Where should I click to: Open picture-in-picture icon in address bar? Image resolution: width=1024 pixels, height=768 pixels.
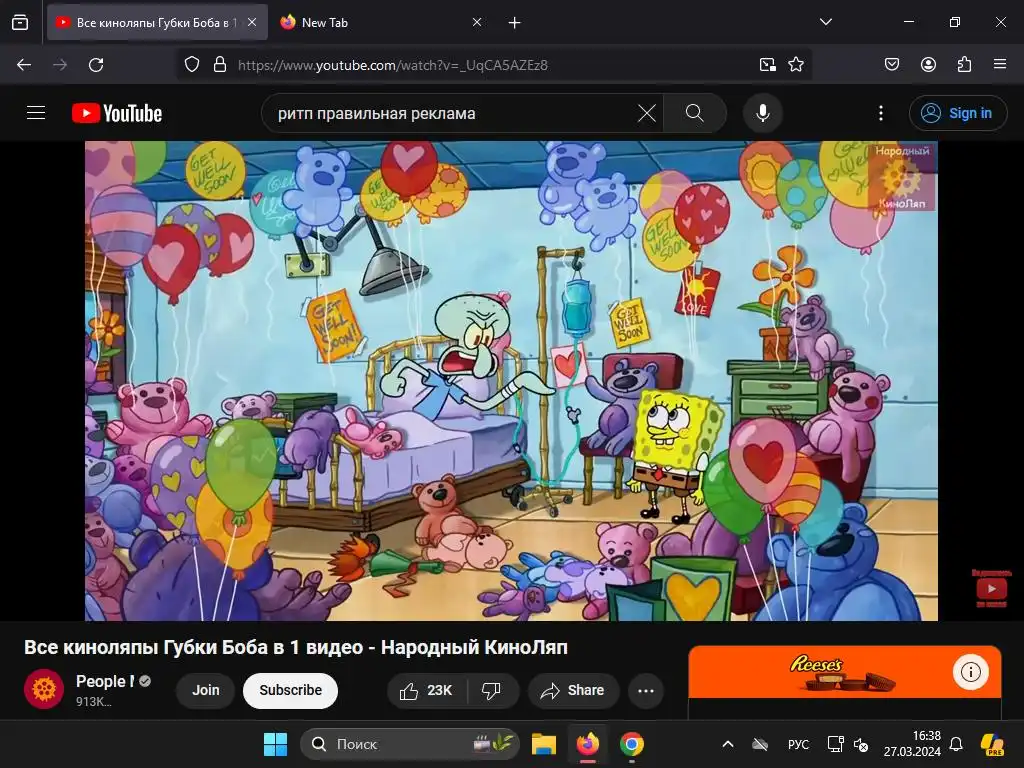click(x=767, y=65)
